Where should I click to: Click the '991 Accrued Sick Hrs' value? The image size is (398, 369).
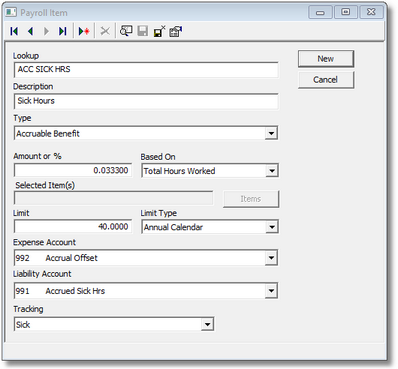click(60, 291)
